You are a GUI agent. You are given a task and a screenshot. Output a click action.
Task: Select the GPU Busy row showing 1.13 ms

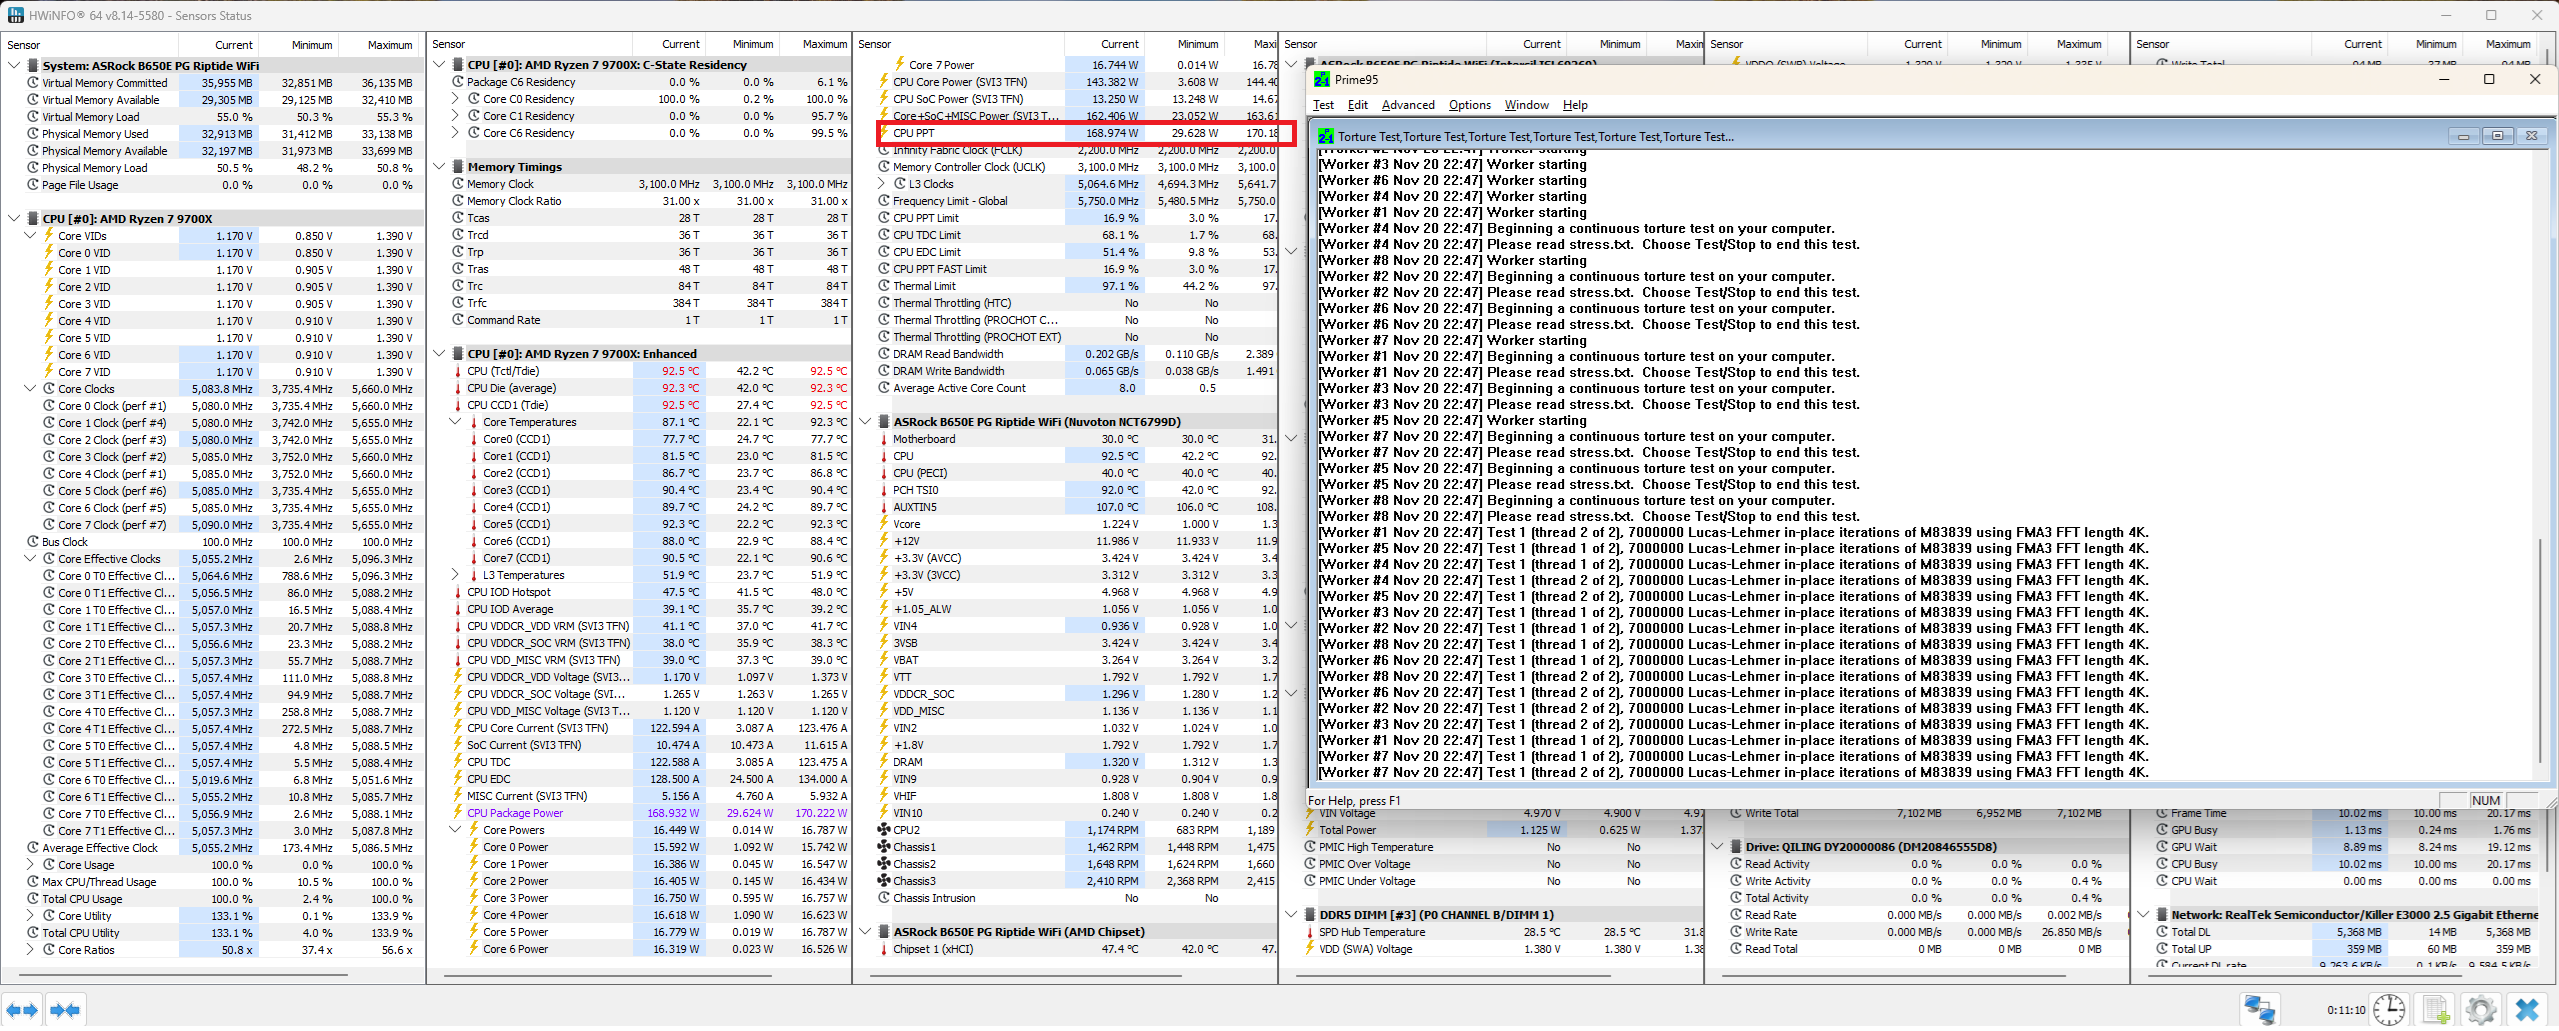(x=2344, y=830)
